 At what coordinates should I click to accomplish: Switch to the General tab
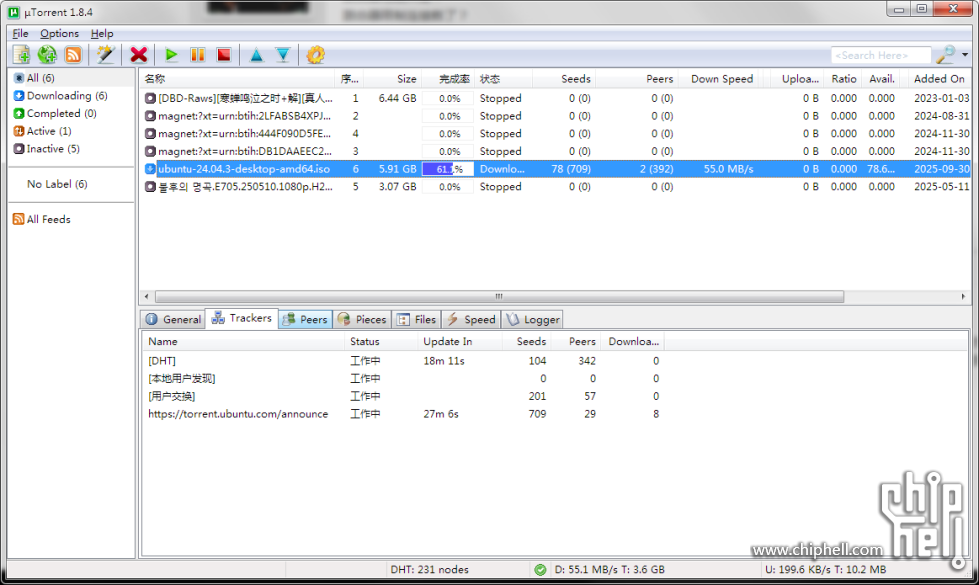(x=173, y=319)
